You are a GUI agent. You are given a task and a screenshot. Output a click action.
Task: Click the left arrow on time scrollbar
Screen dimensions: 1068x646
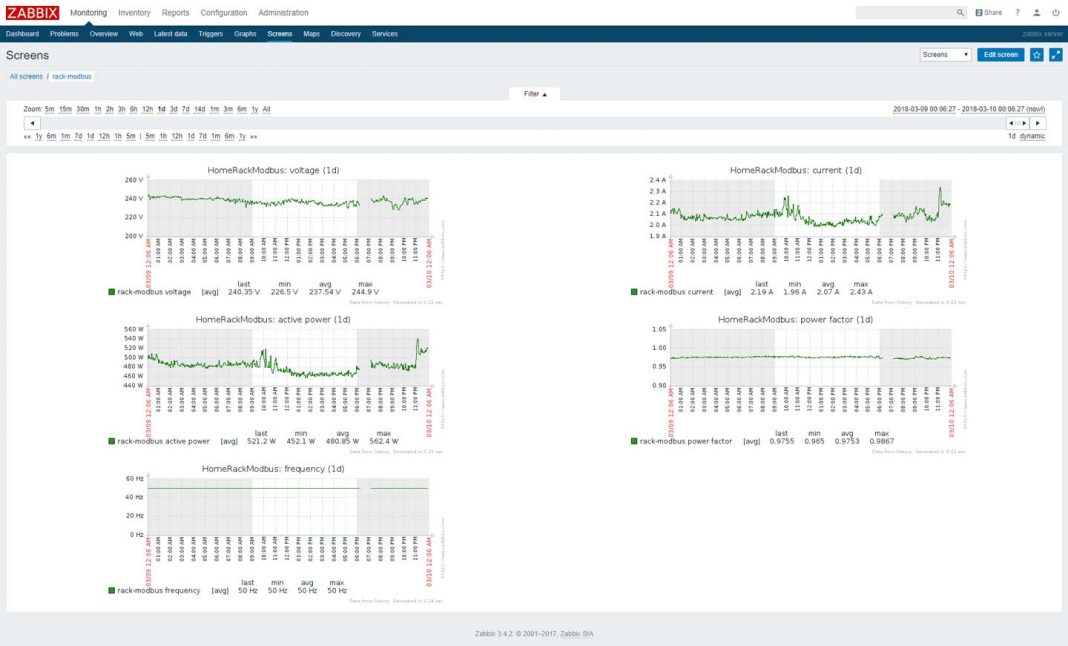pyautogui.click(x=32, y=123)
